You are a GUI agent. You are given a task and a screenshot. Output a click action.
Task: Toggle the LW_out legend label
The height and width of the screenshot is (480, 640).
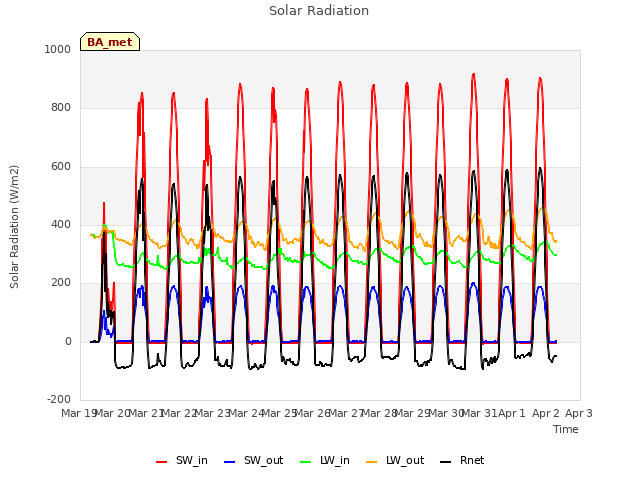point(405,460)
